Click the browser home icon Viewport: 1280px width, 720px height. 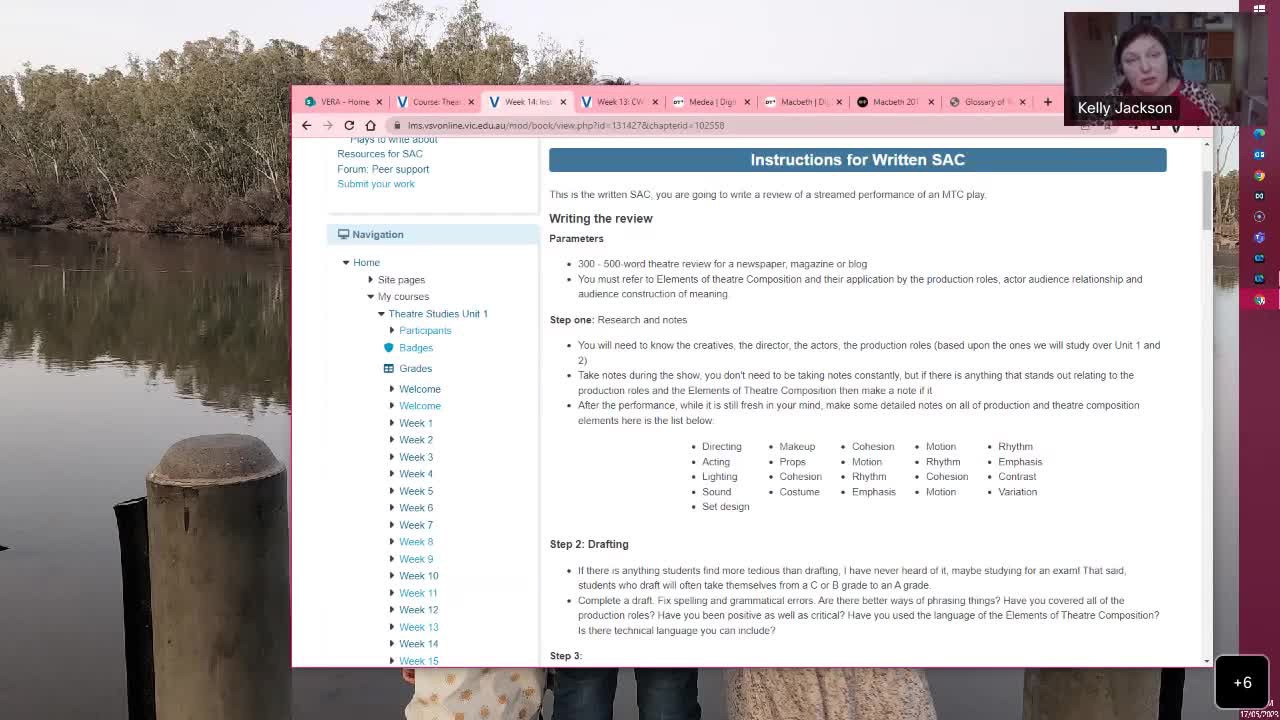[x=369, y=125]
